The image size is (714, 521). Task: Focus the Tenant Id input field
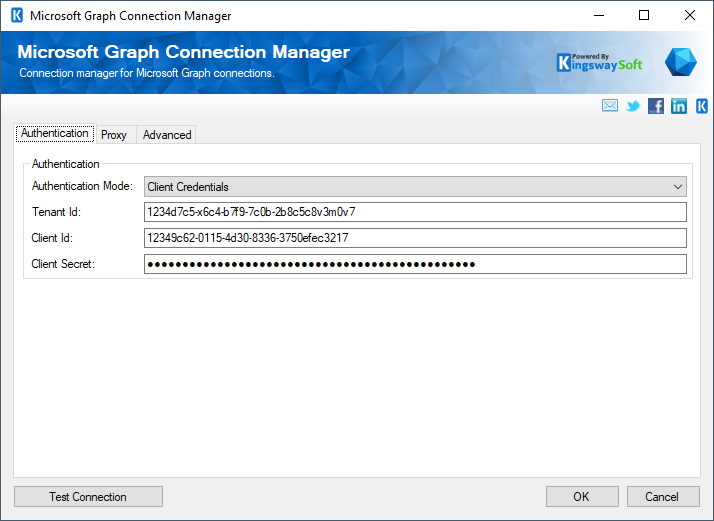[415, 212]
